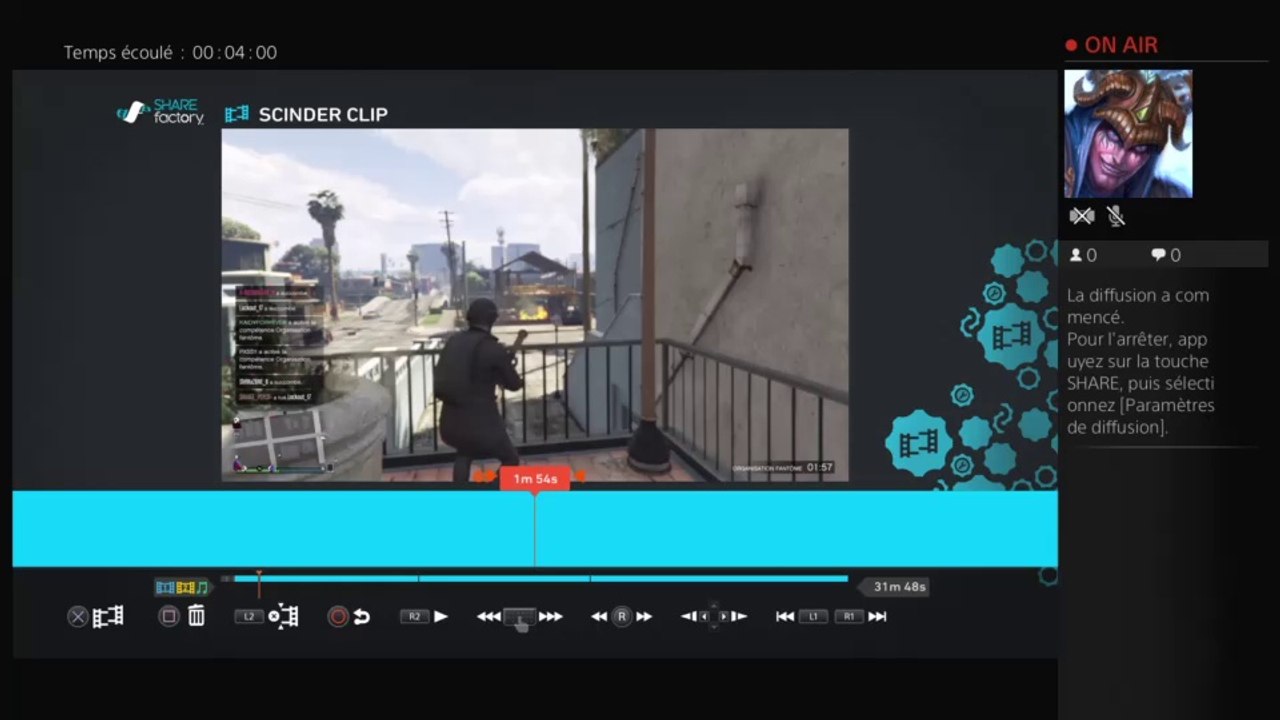
Task: Click the comments speech bubble icon
Action: coord(1158,255)
